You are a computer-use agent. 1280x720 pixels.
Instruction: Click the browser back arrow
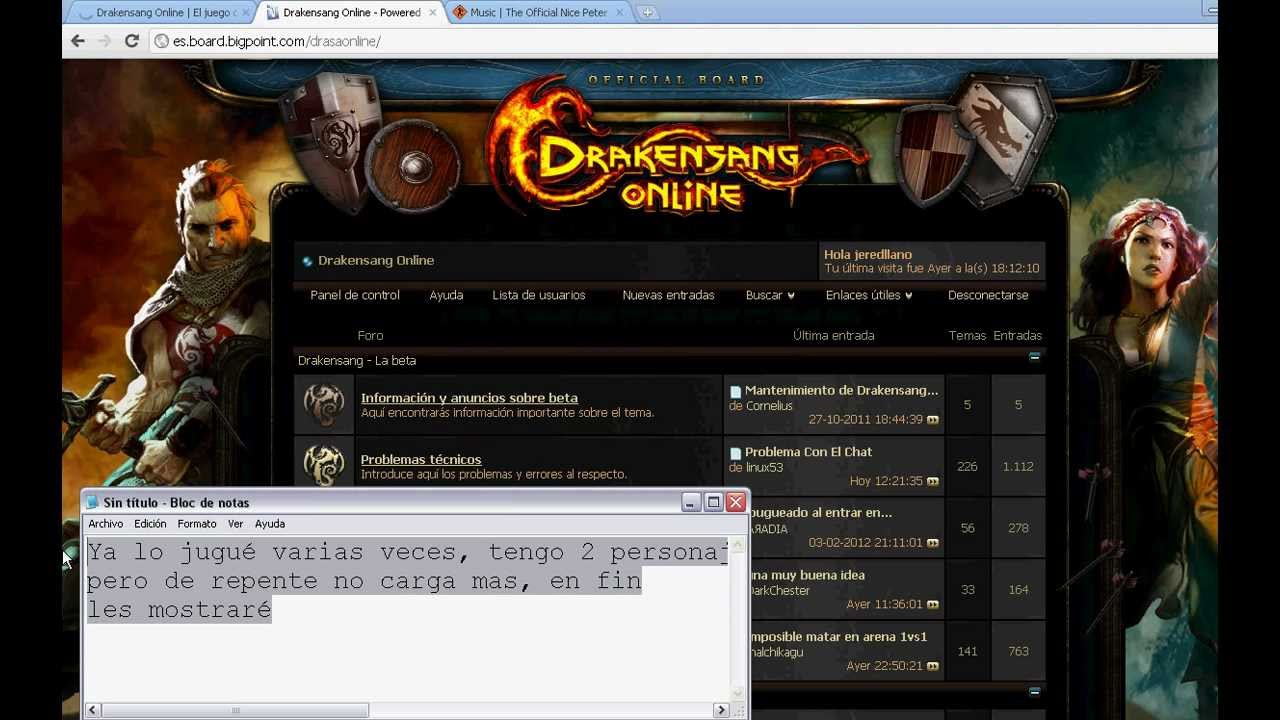click(78, 41)
